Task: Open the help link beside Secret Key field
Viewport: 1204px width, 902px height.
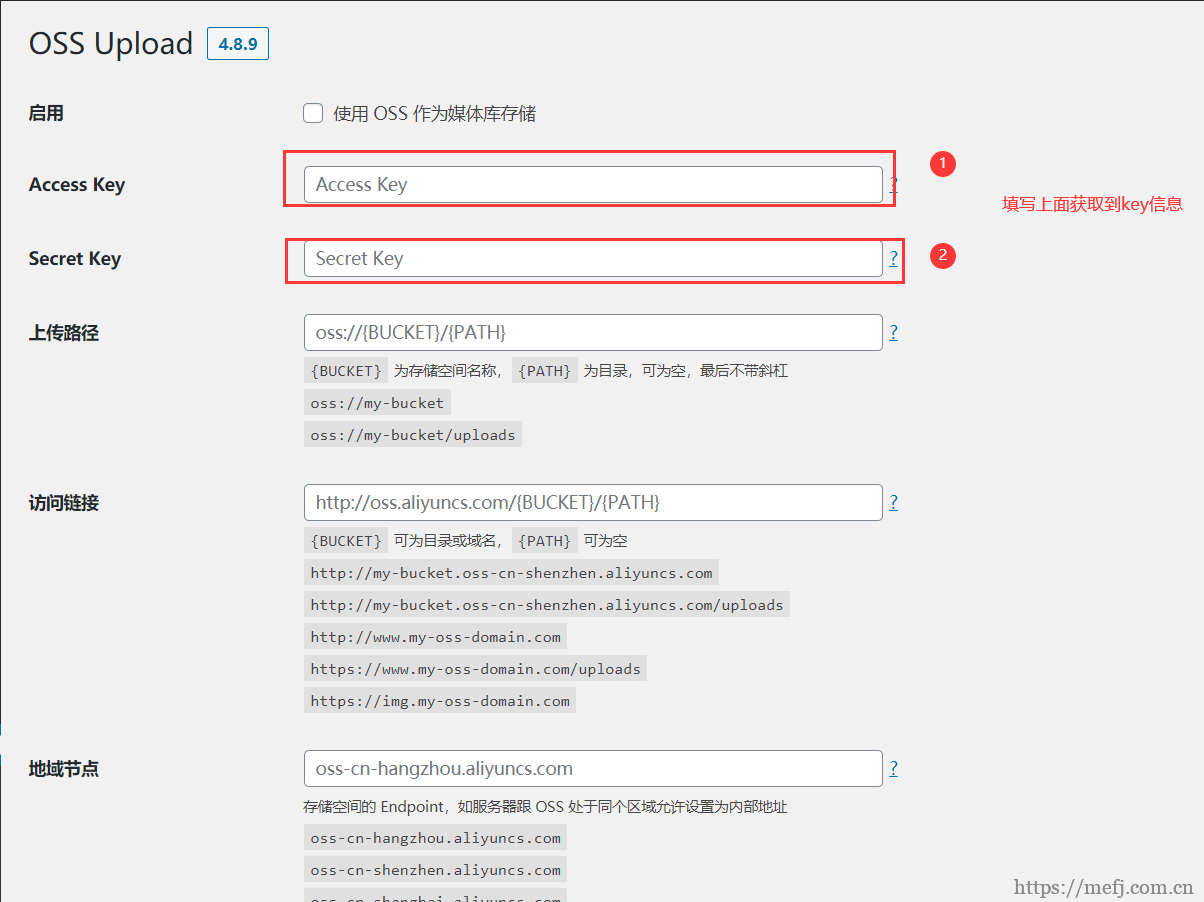Action: point(893,258)
